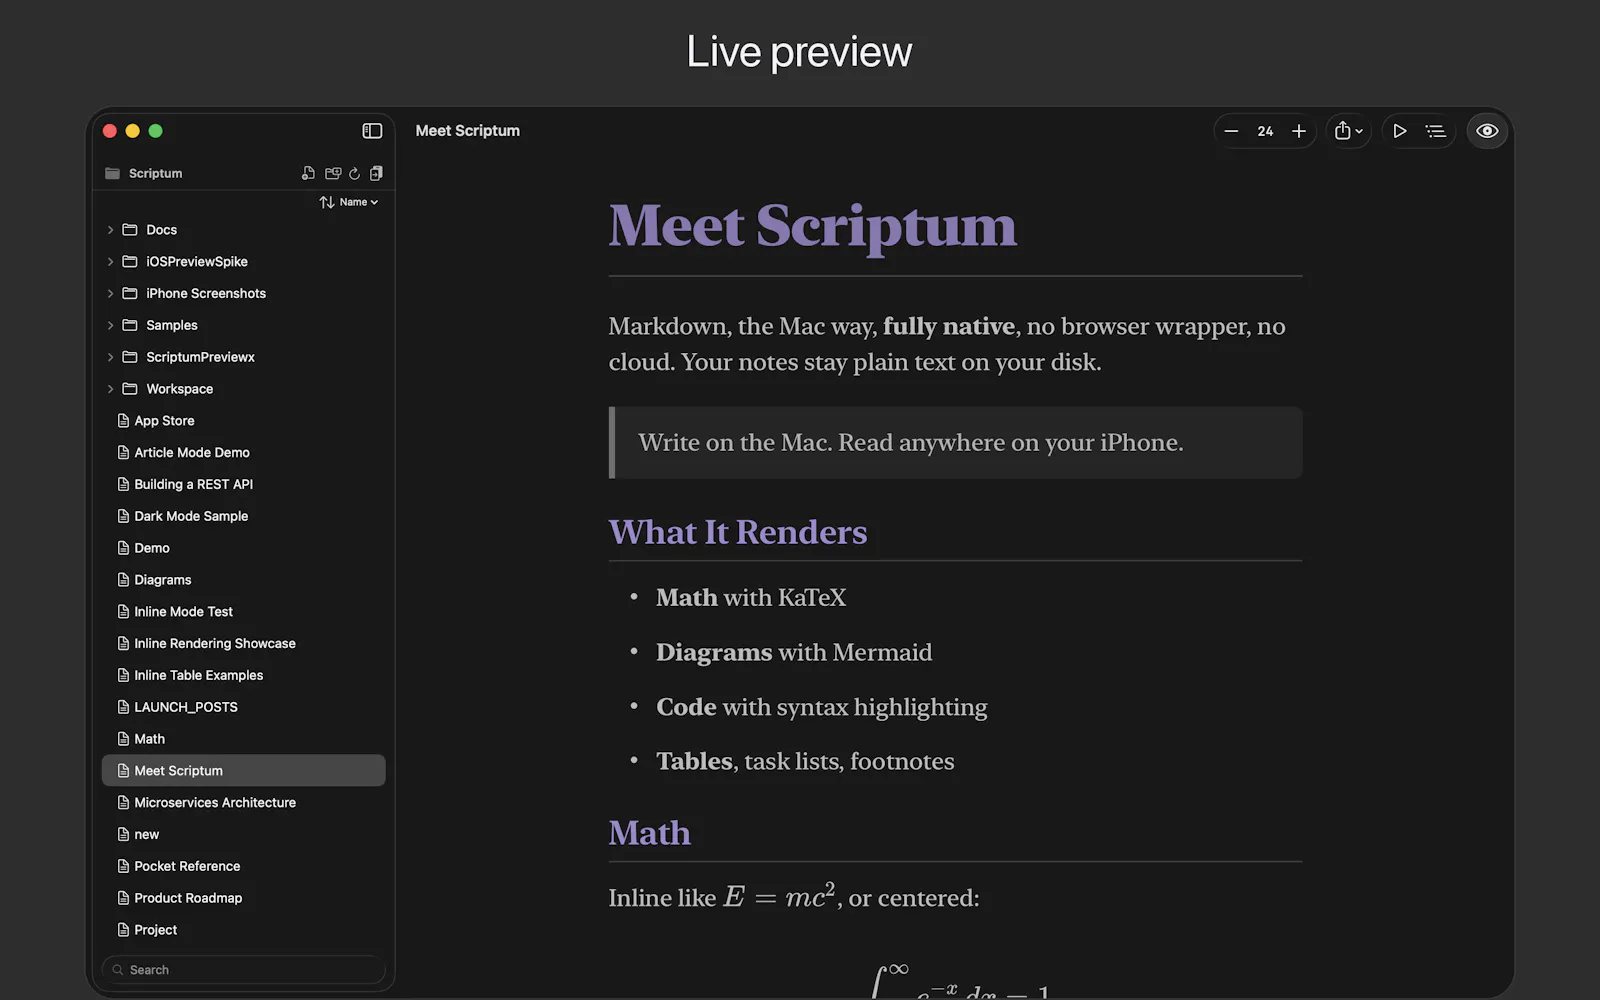1600x1000 pixels.
Task: Click the play presentation icon
Action: click(1400, 131)
